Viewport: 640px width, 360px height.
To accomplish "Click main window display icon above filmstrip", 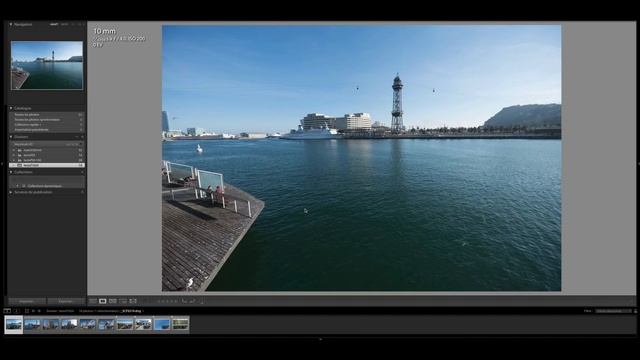I will (7, 311).
